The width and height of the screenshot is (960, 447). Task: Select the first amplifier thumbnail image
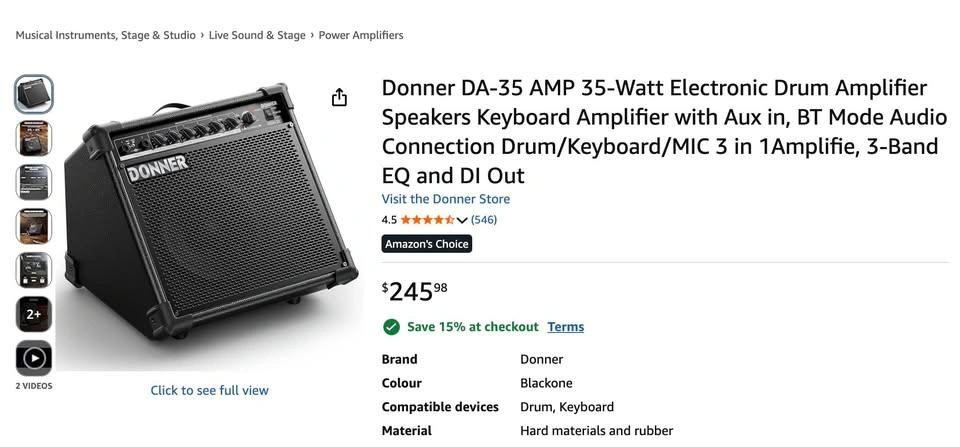pyautogui.click(x=34, y=95)
